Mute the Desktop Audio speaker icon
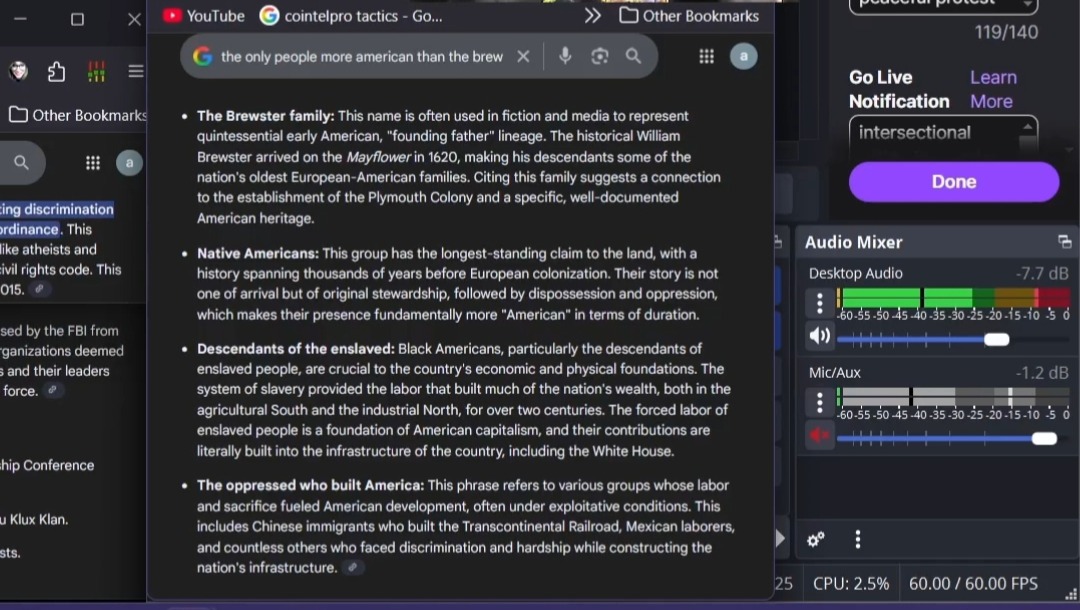 (x=820, y=336)
